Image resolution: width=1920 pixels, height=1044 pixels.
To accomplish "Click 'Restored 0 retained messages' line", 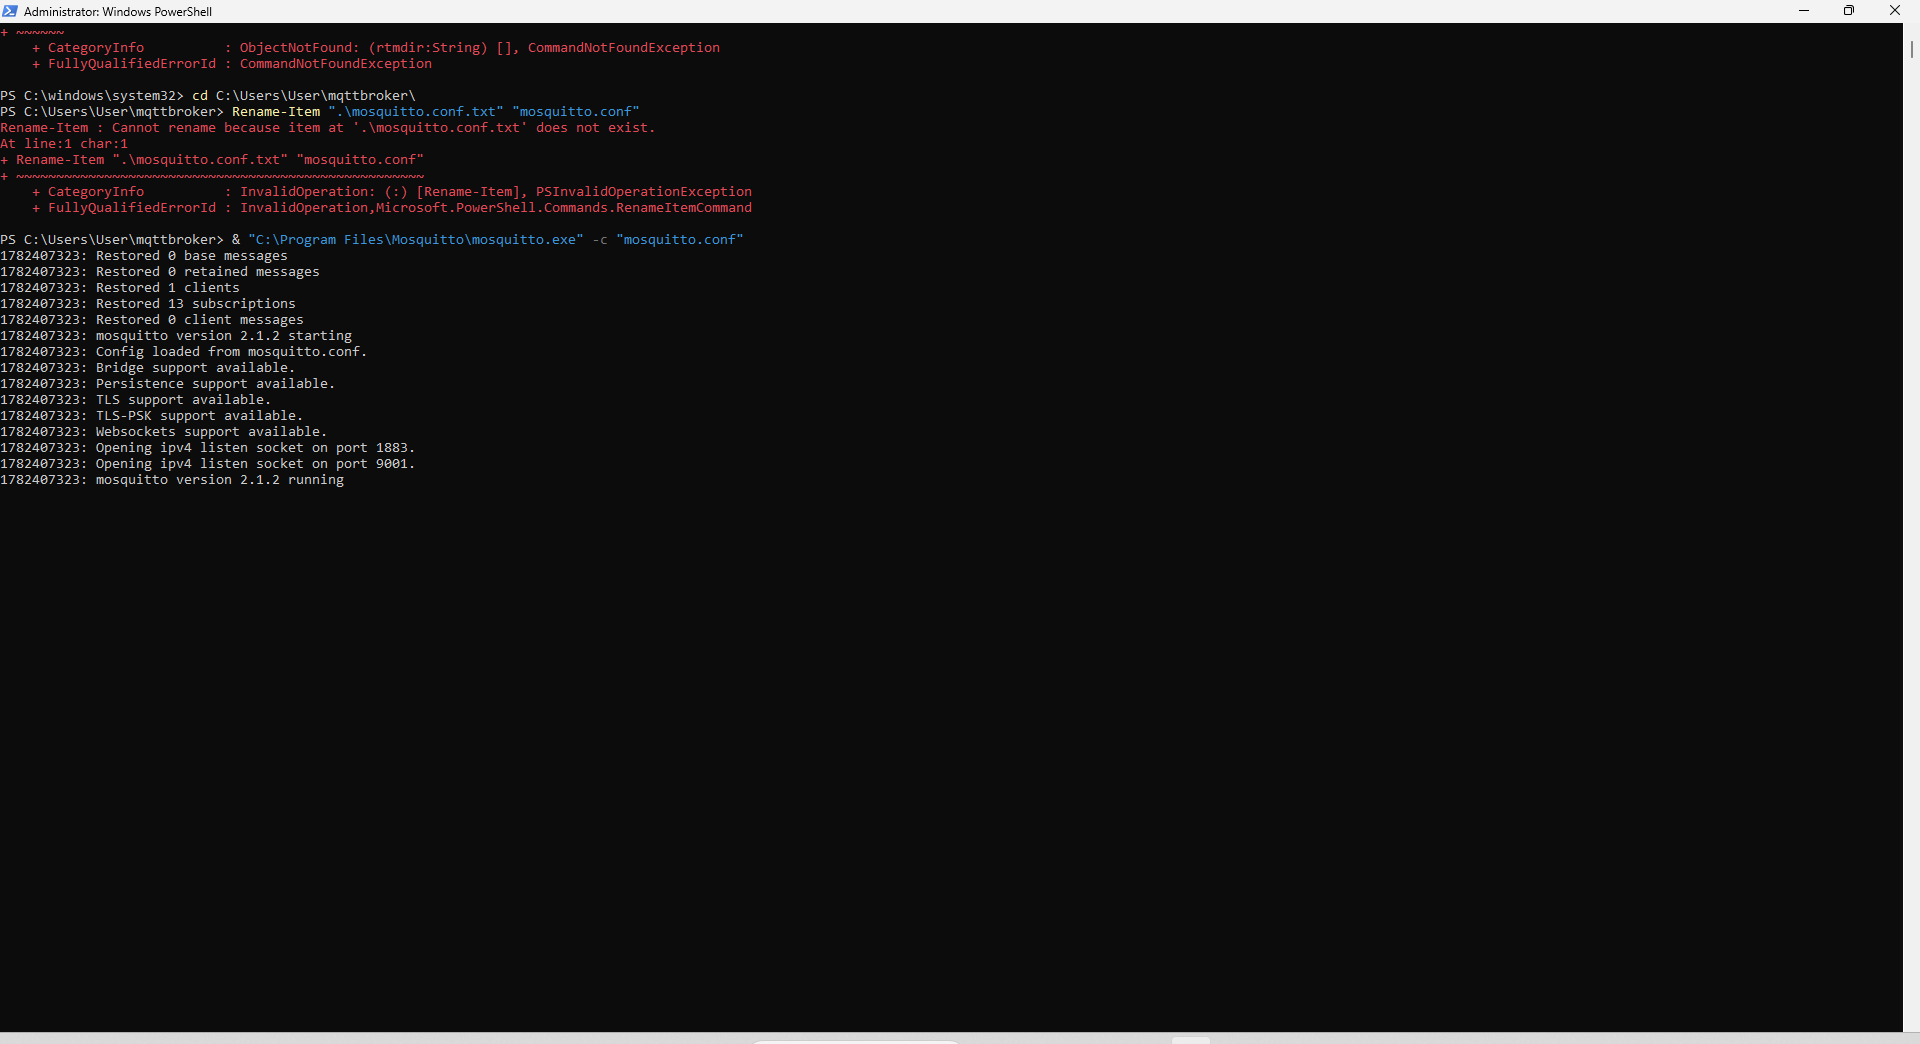I will tap(160, 272).
